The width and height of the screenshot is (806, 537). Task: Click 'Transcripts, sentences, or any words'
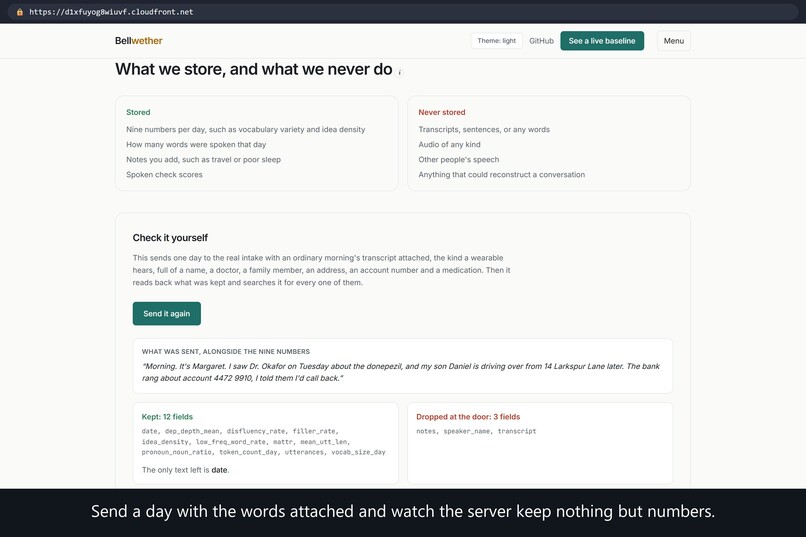coord(484,129)
